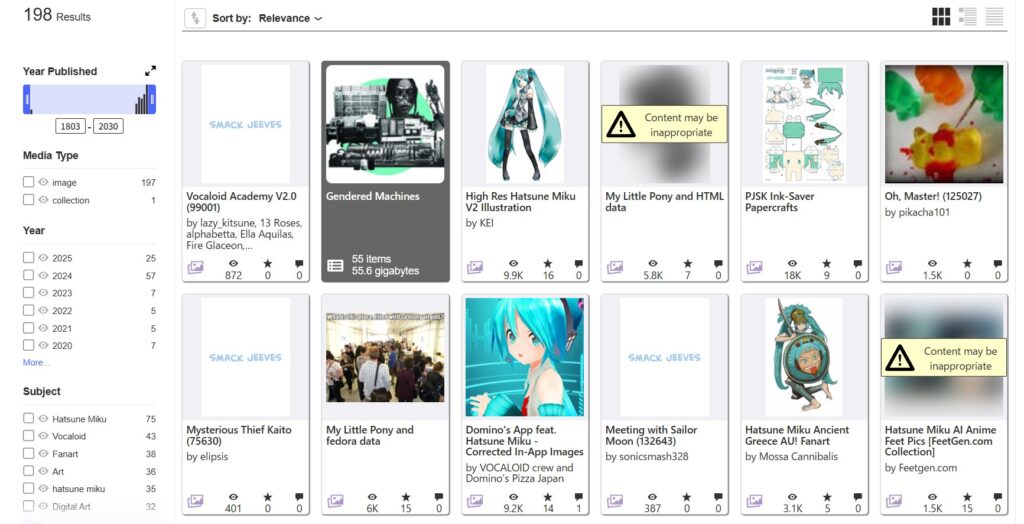Click author text 'by pikacha101'
Viewport: 1024px width, 524px height.
(x=917, y=212)
